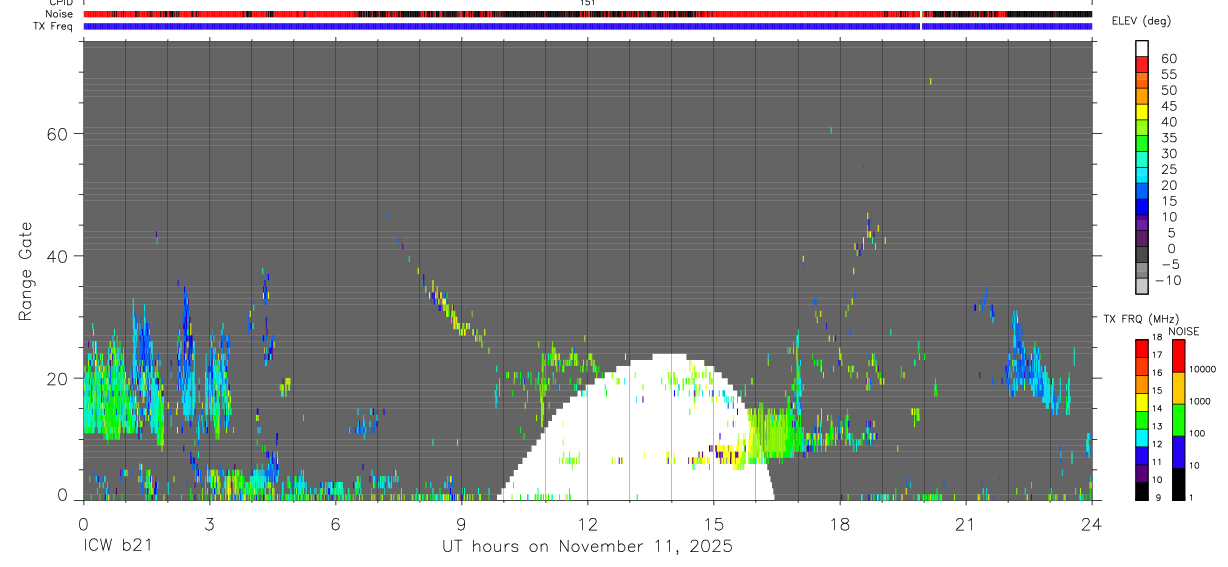Click the '18' tick on UT hours axis
Viewport: 1228px width, 567px height.
[x=839, y=523]
